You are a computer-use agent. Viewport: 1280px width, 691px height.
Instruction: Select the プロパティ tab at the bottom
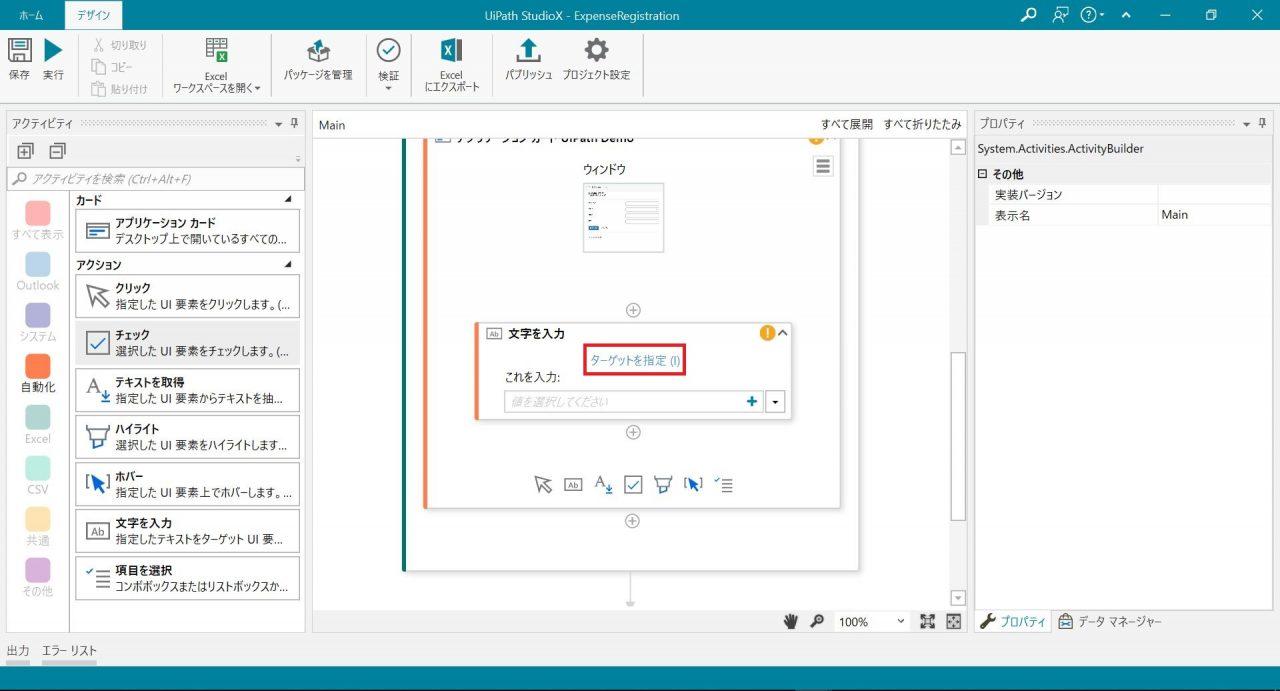[x=1014, y=621]
